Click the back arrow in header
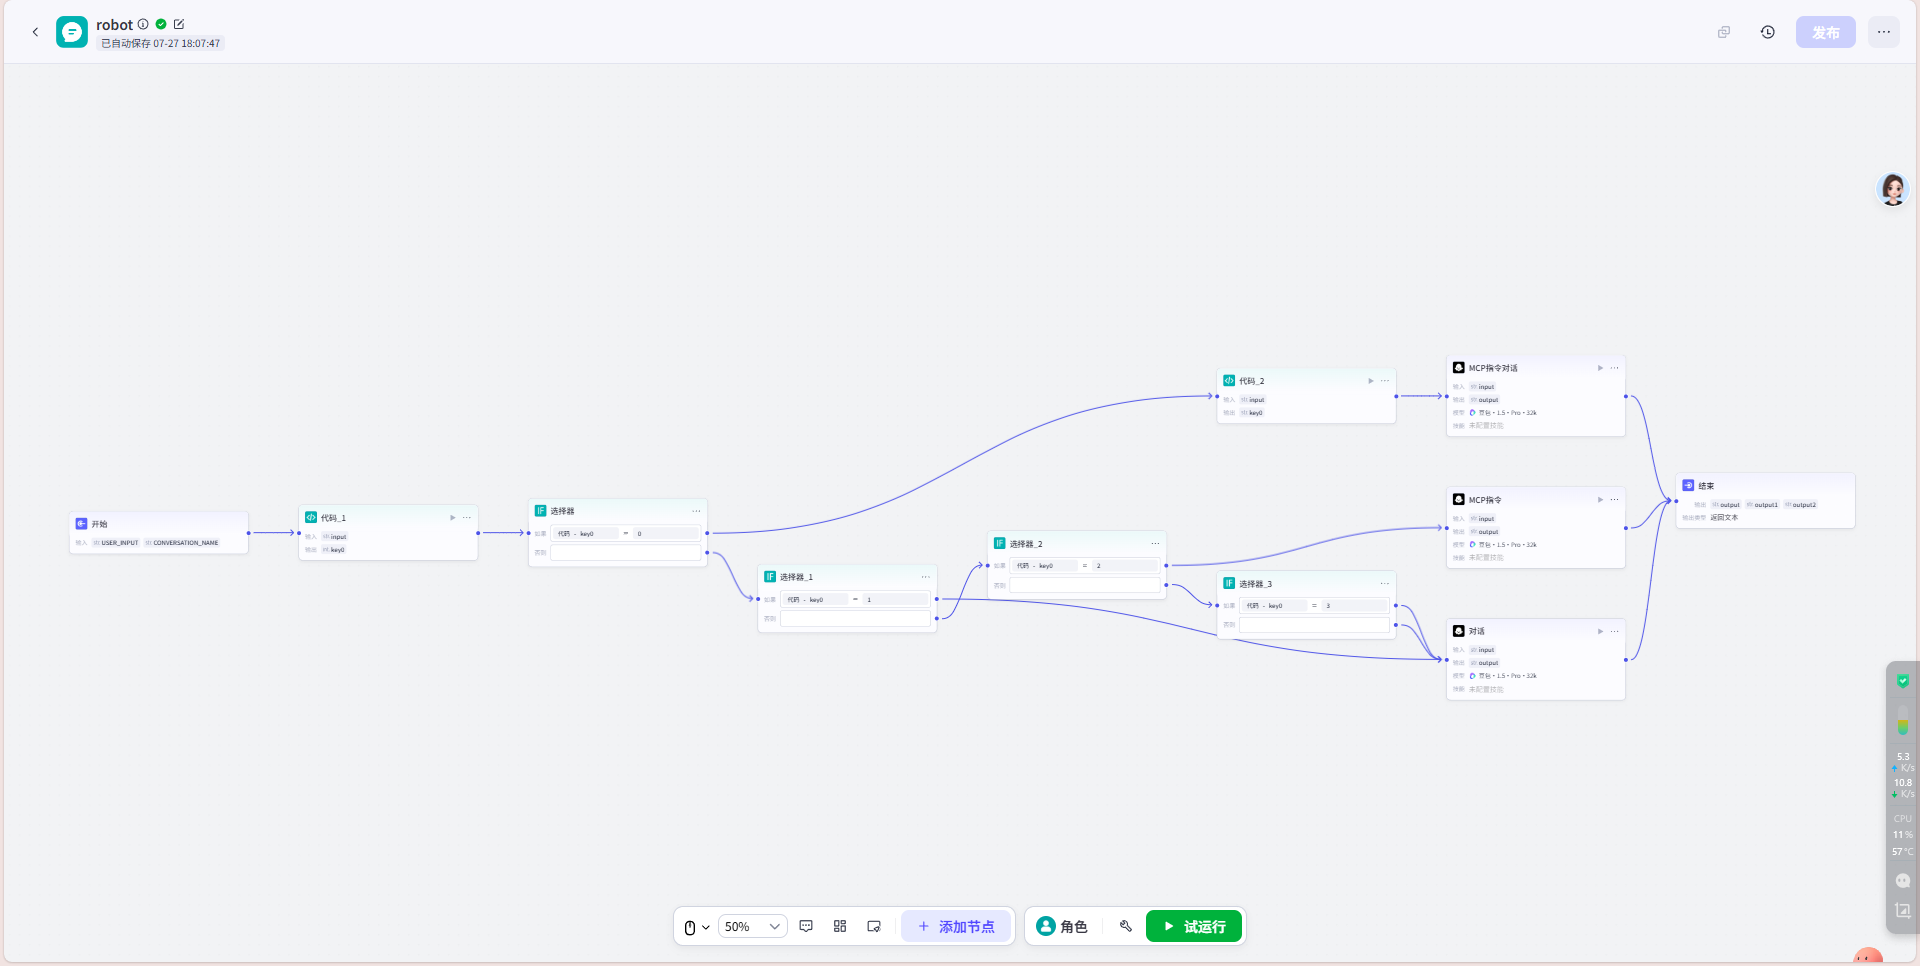This screenshot has width=1920, height=966. tap(35, 32)
